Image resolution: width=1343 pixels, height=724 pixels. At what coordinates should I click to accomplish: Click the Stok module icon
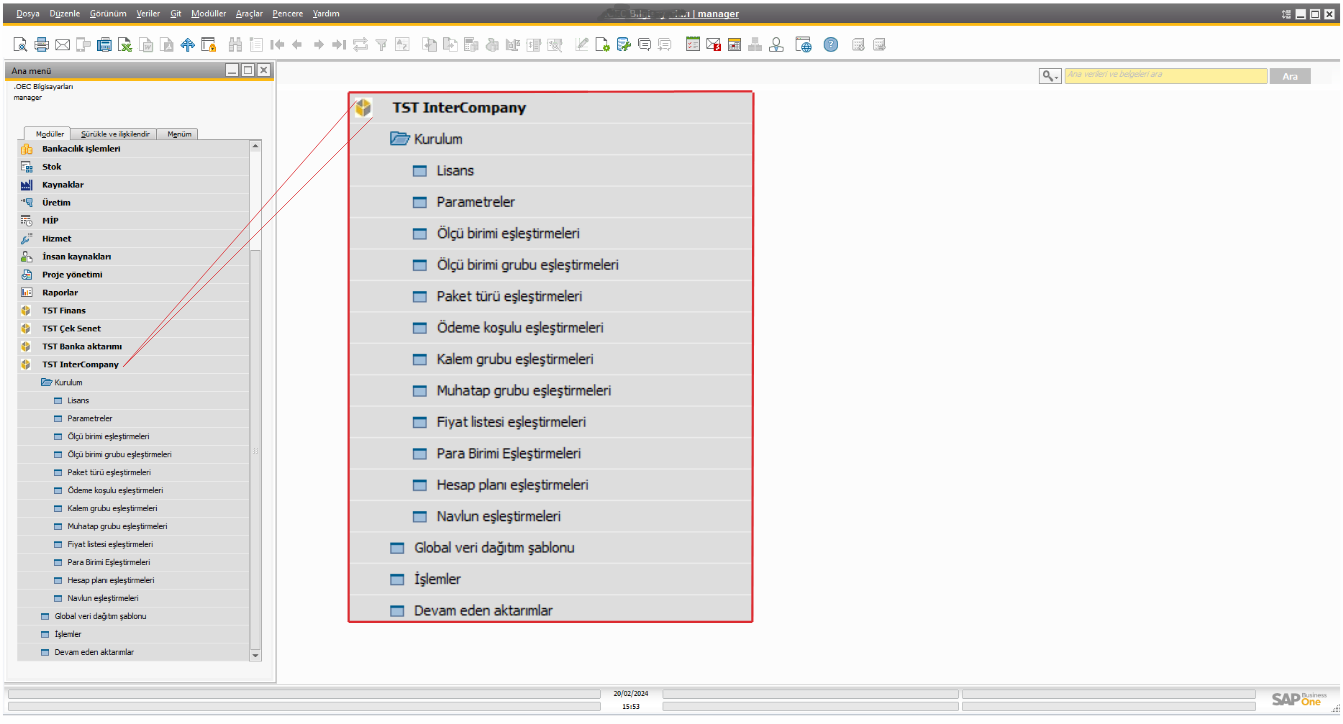[27, 167]
